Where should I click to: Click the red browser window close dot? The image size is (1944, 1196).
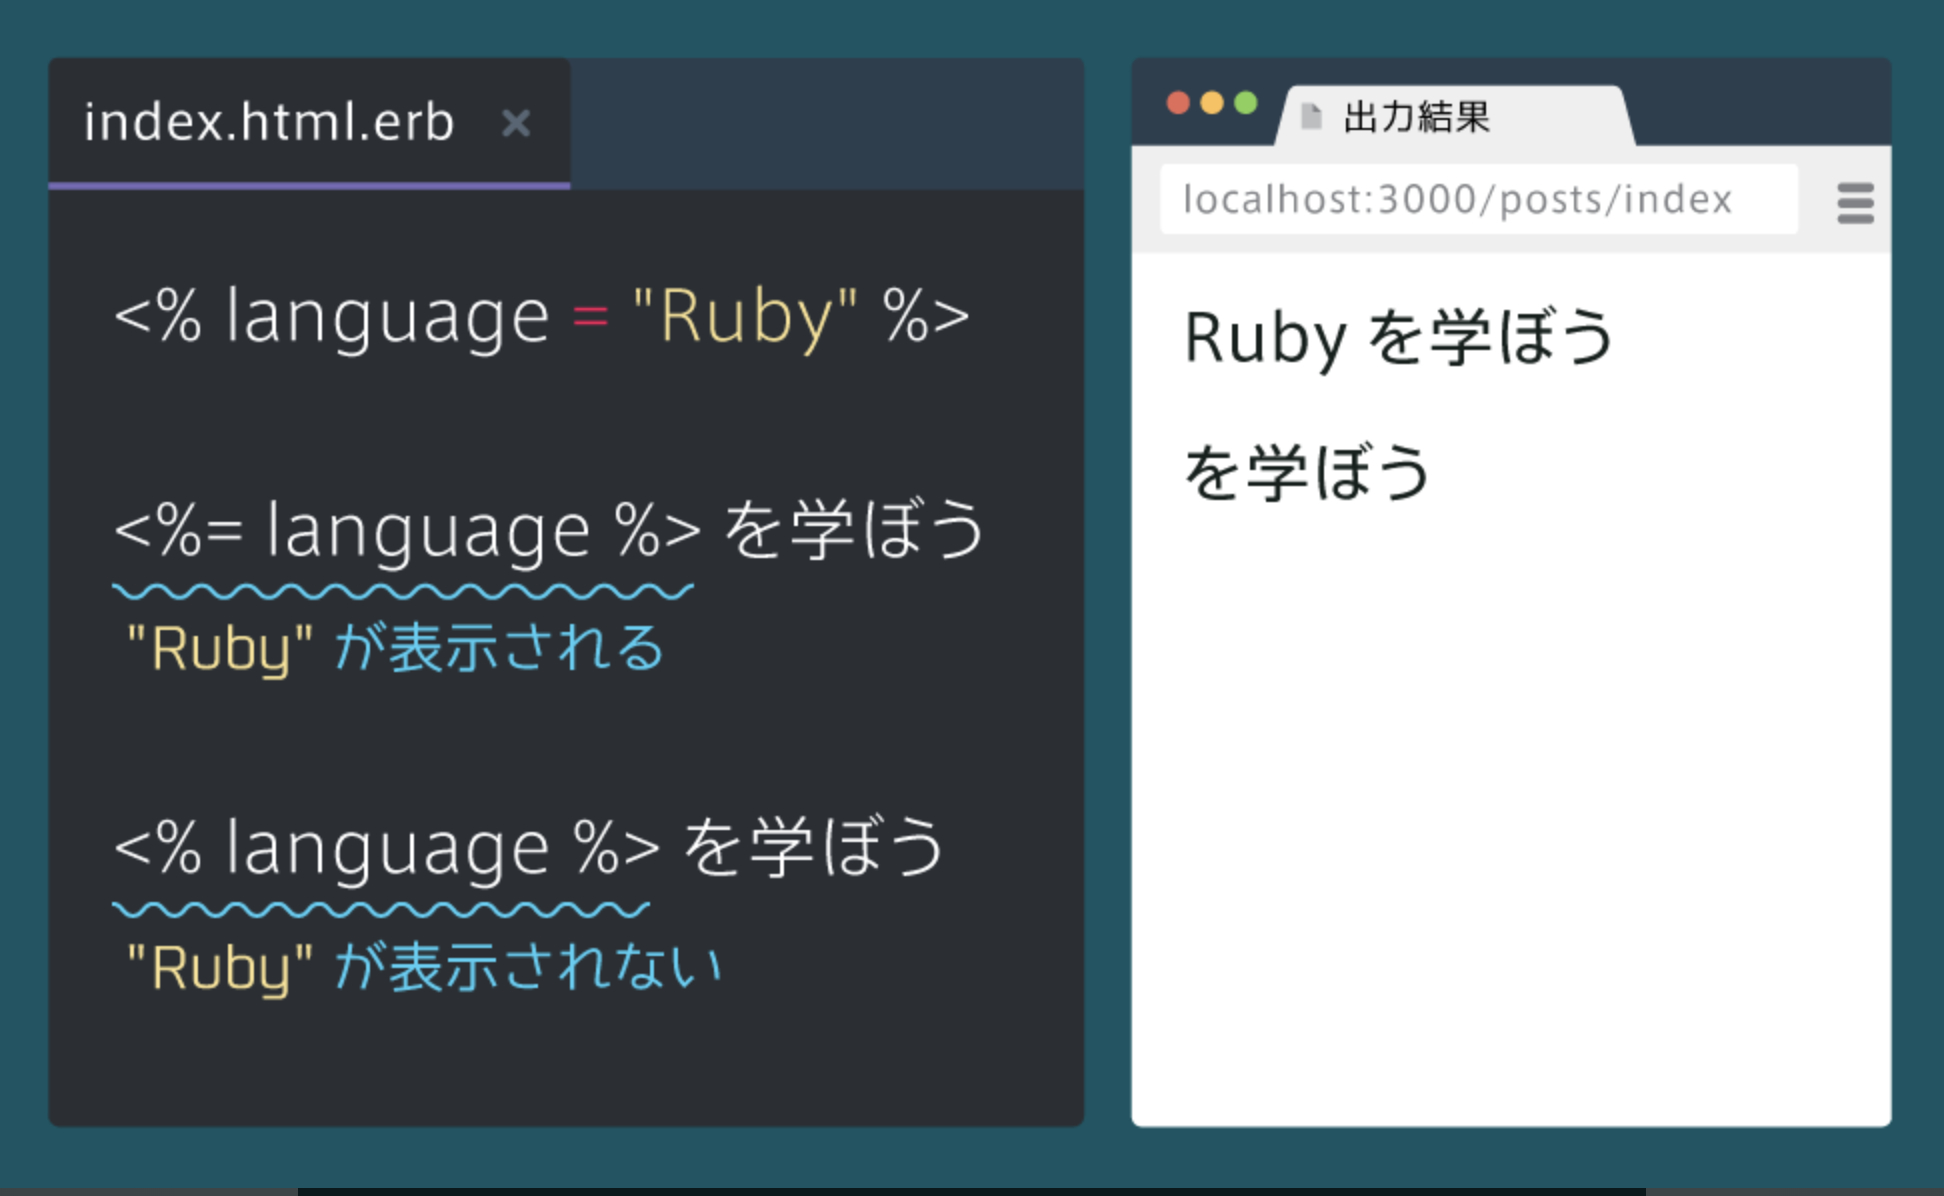pyautogui.click(x=1178, y=103)
